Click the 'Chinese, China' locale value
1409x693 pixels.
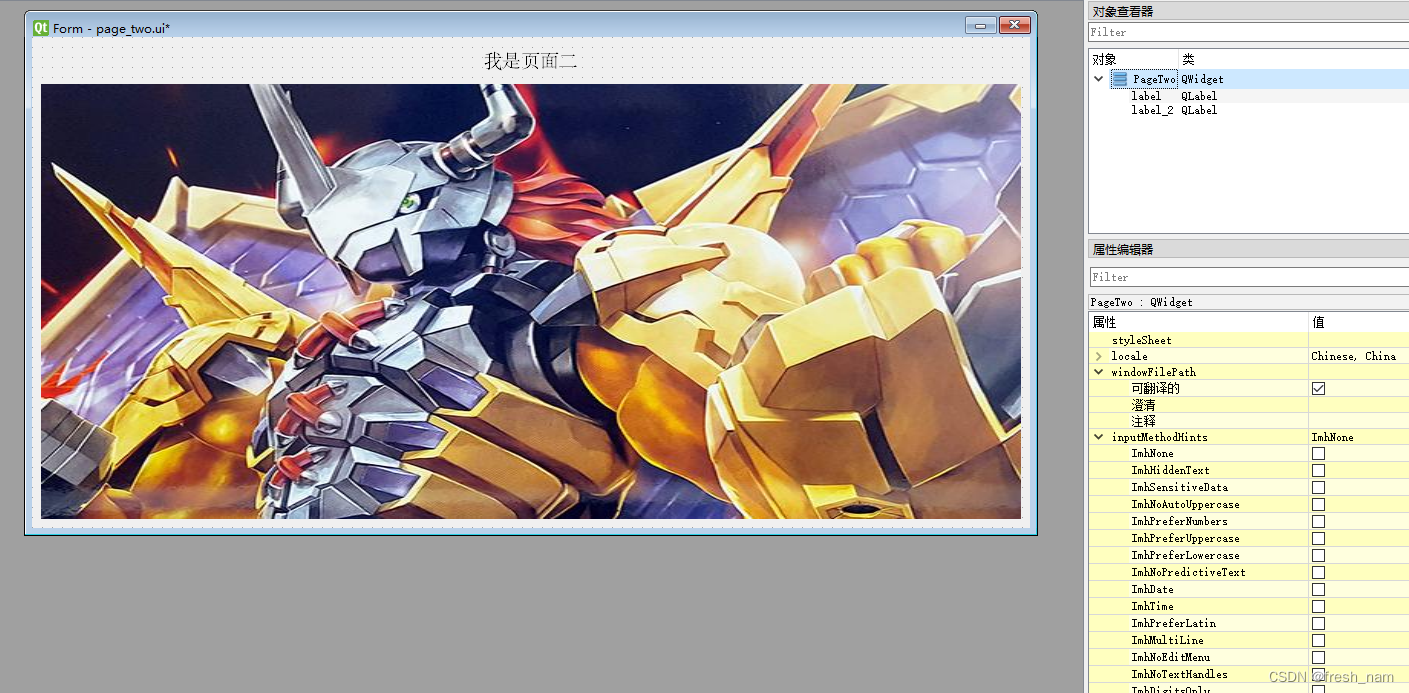pos(1353,356)
